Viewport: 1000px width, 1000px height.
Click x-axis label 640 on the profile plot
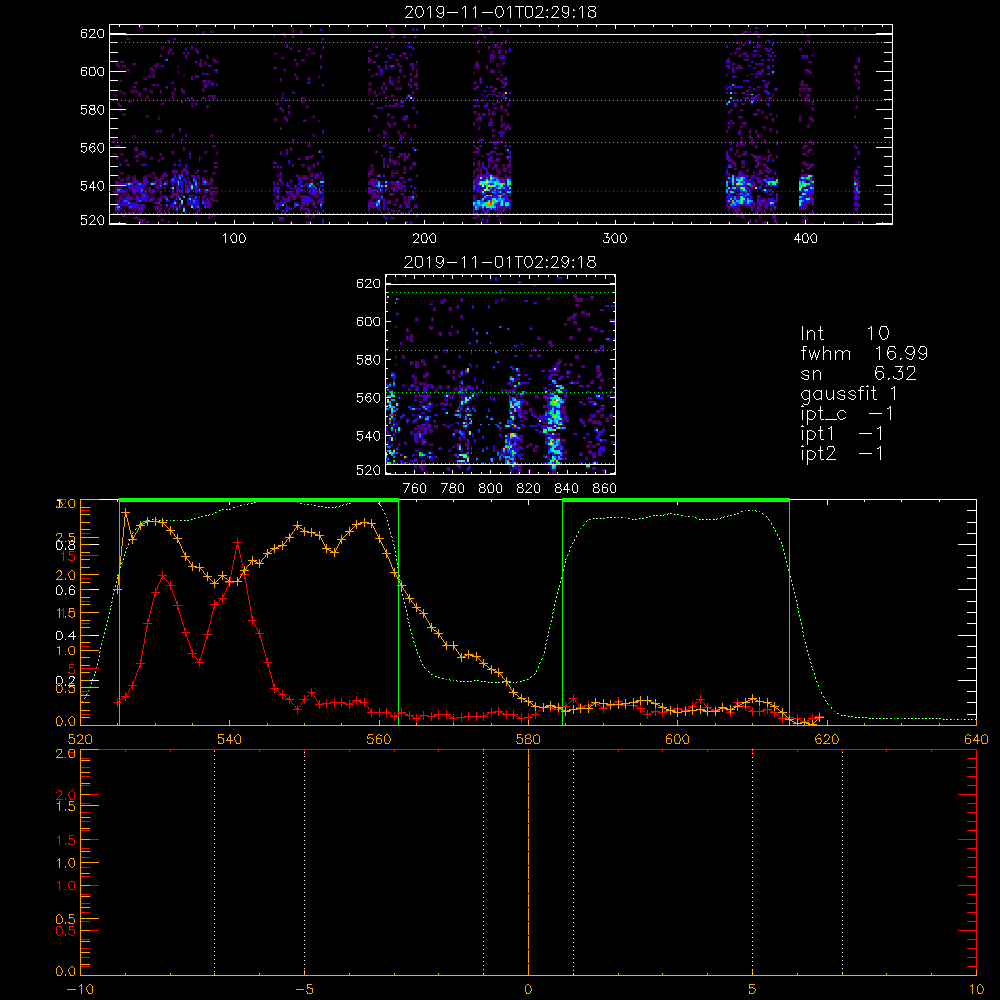coord(976,740)
